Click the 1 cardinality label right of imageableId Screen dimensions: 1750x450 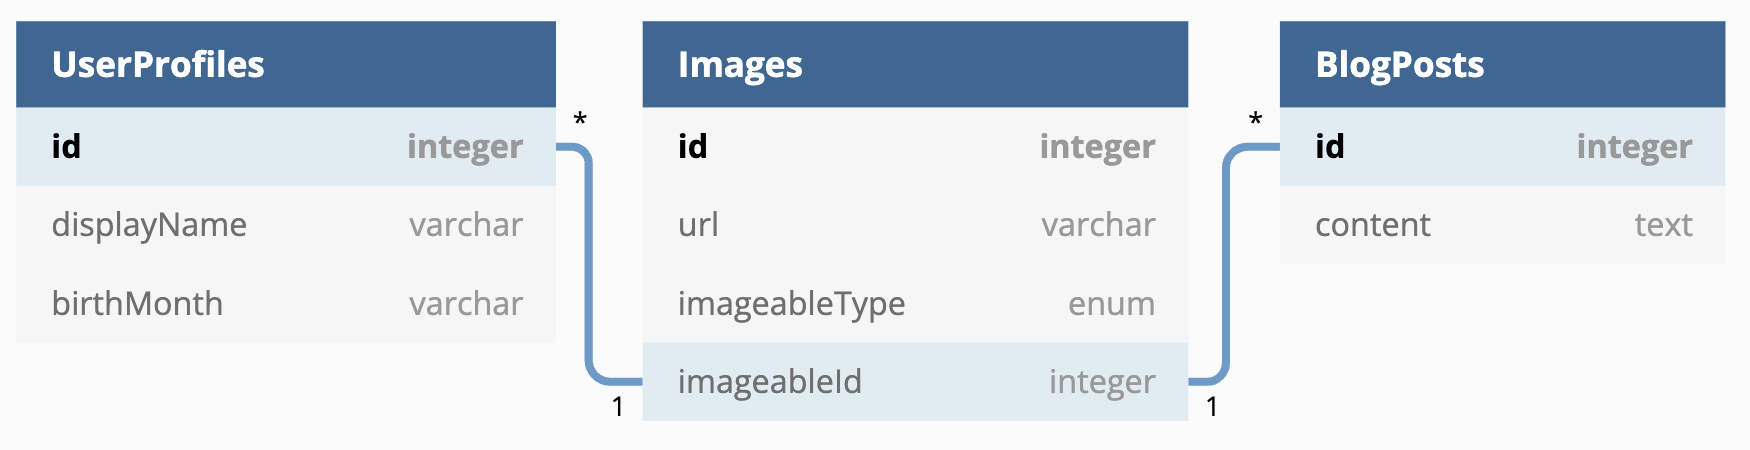tap(1212, 406)
